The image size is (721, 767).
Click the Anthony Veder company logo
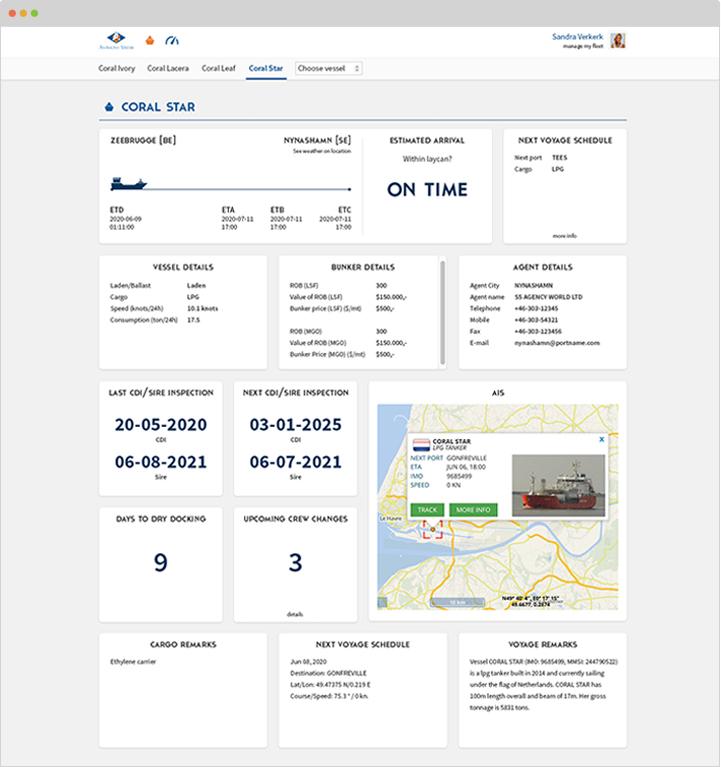(x=116, y=41)
